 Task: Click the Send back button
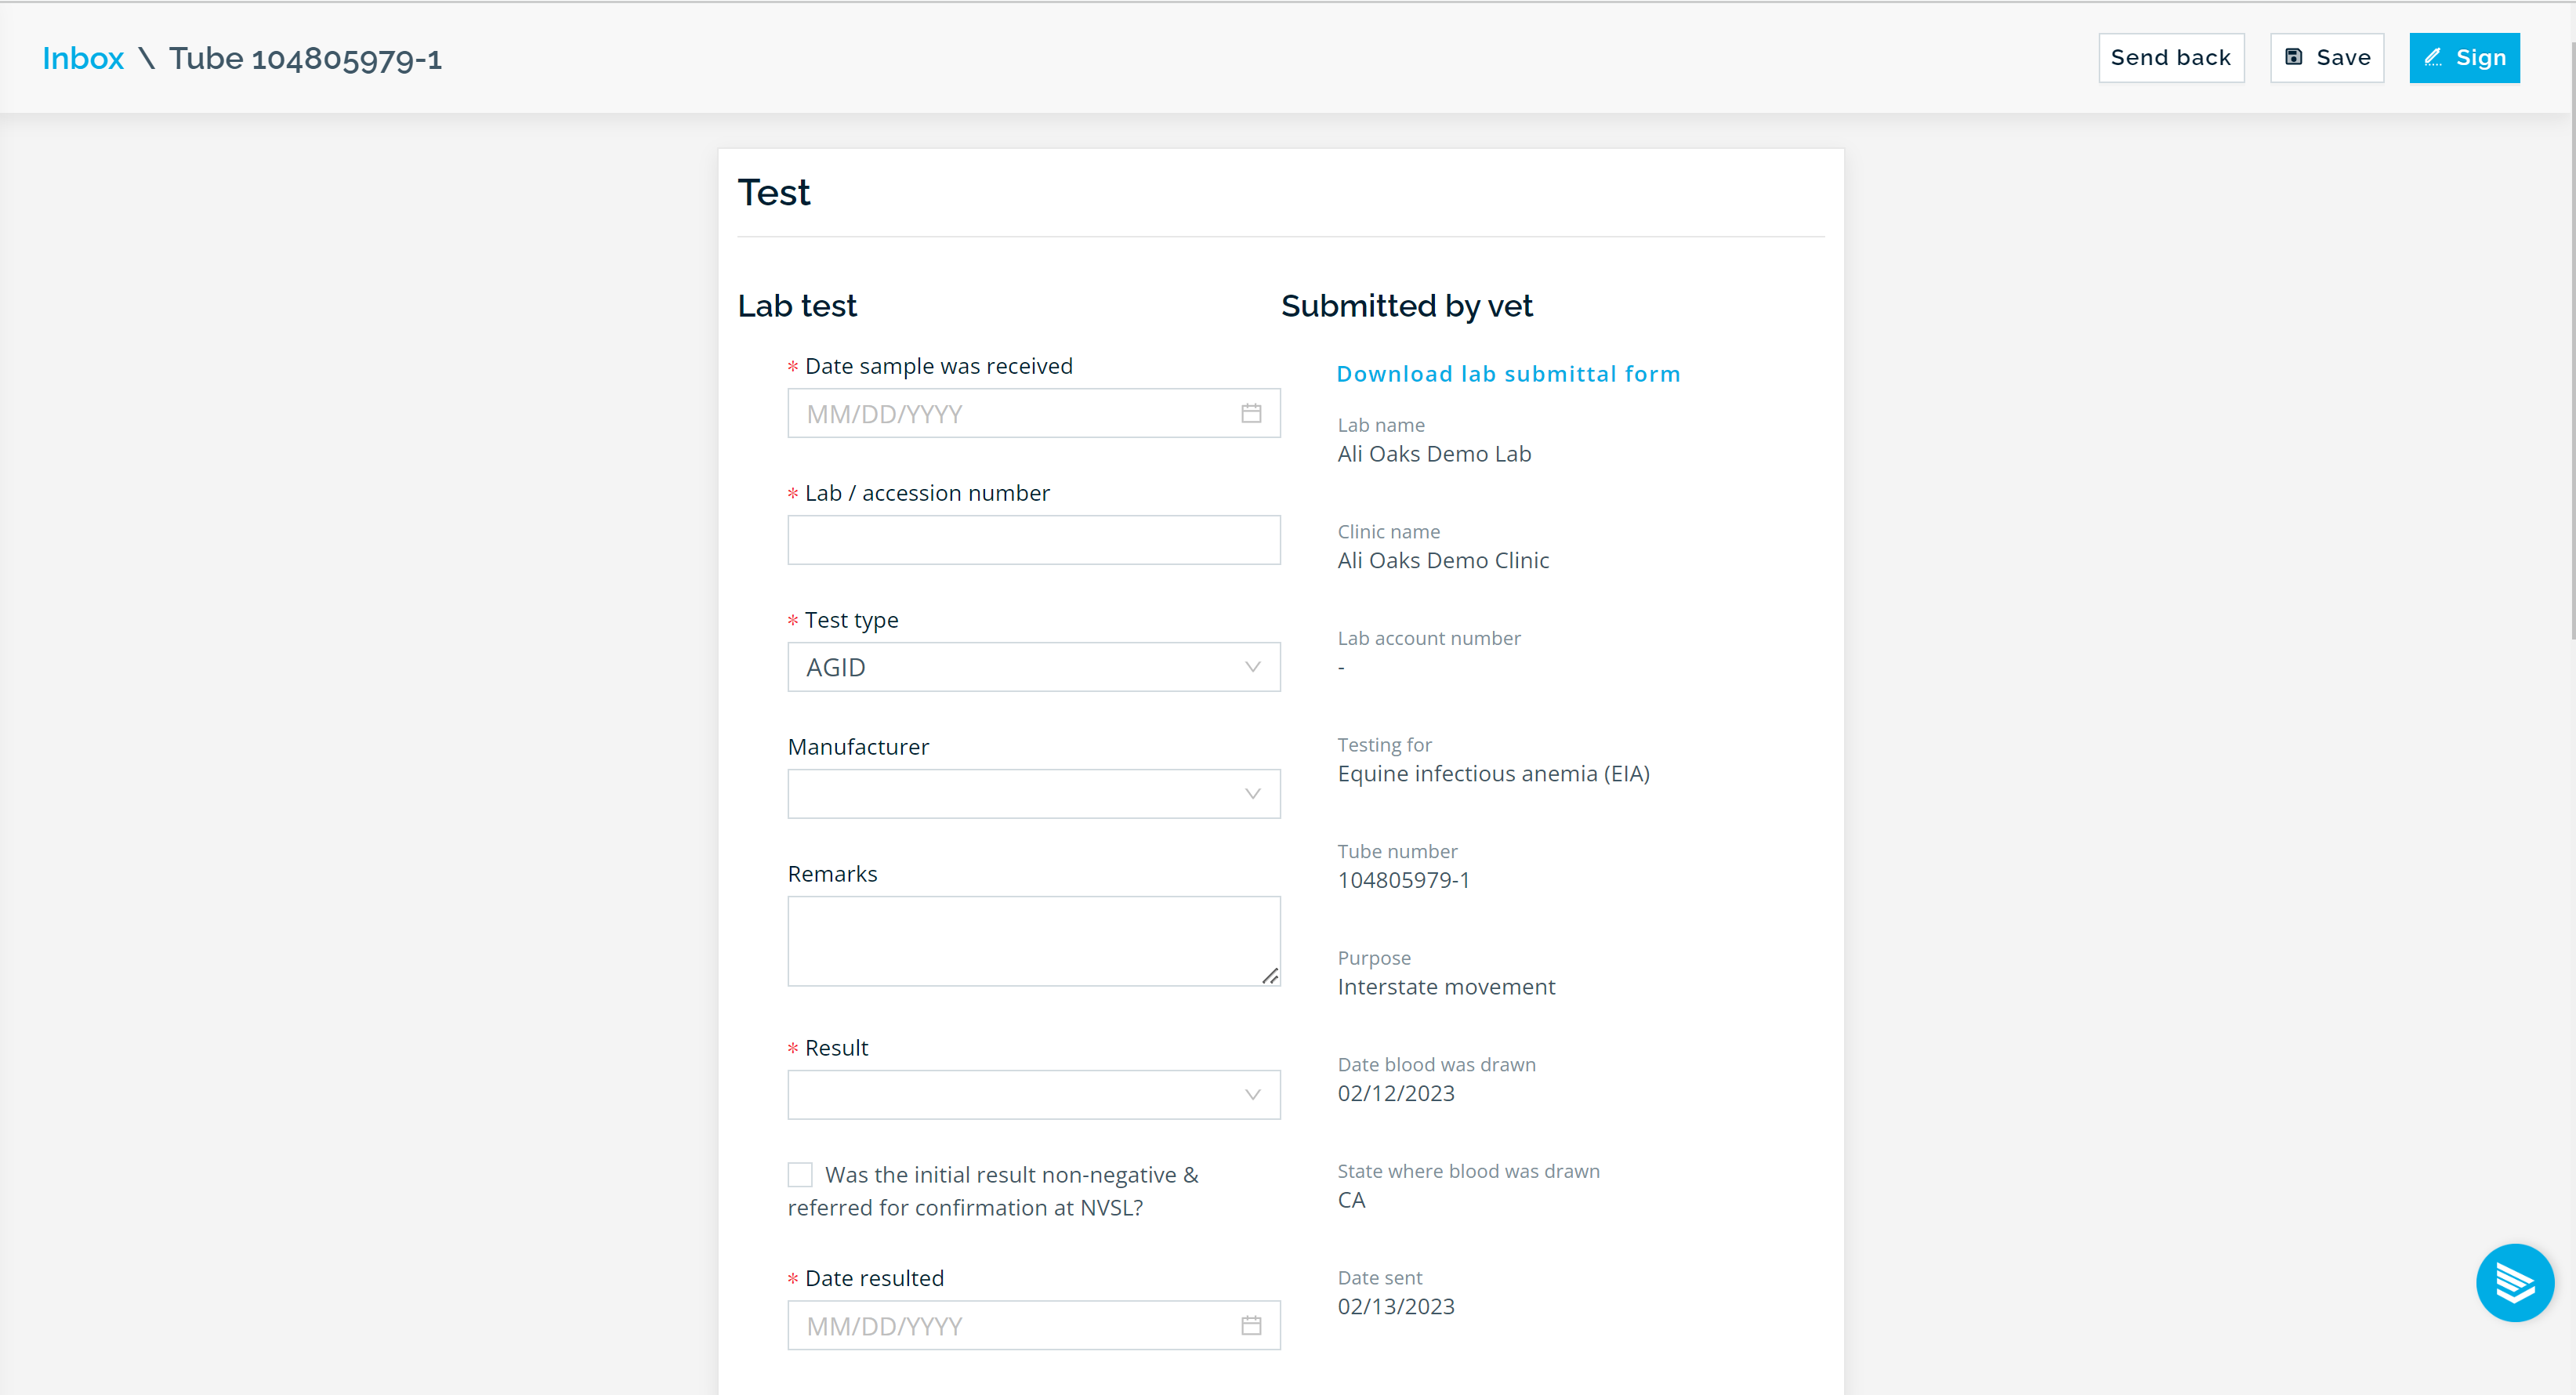point(2171,57)
